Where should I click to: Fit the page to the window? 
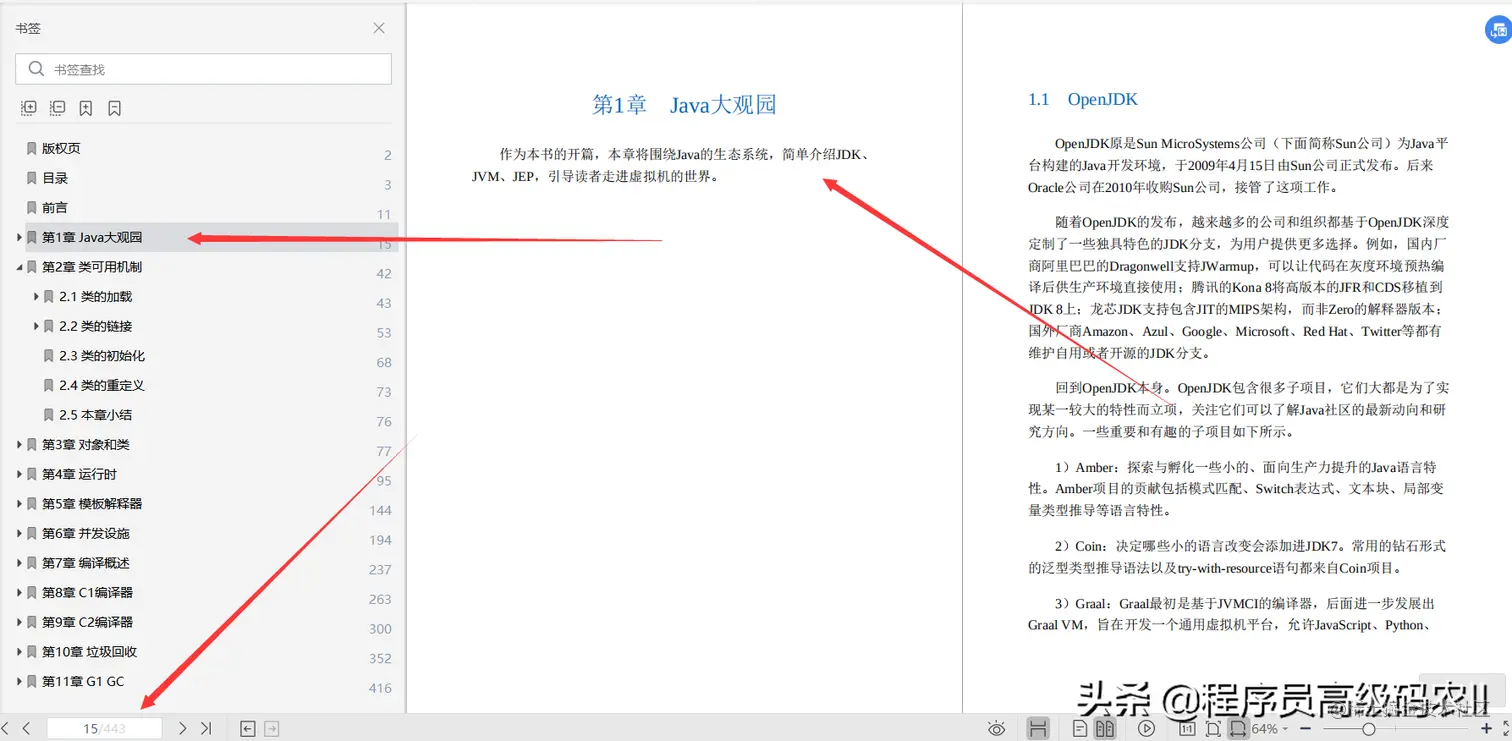tap(1214, 728)
